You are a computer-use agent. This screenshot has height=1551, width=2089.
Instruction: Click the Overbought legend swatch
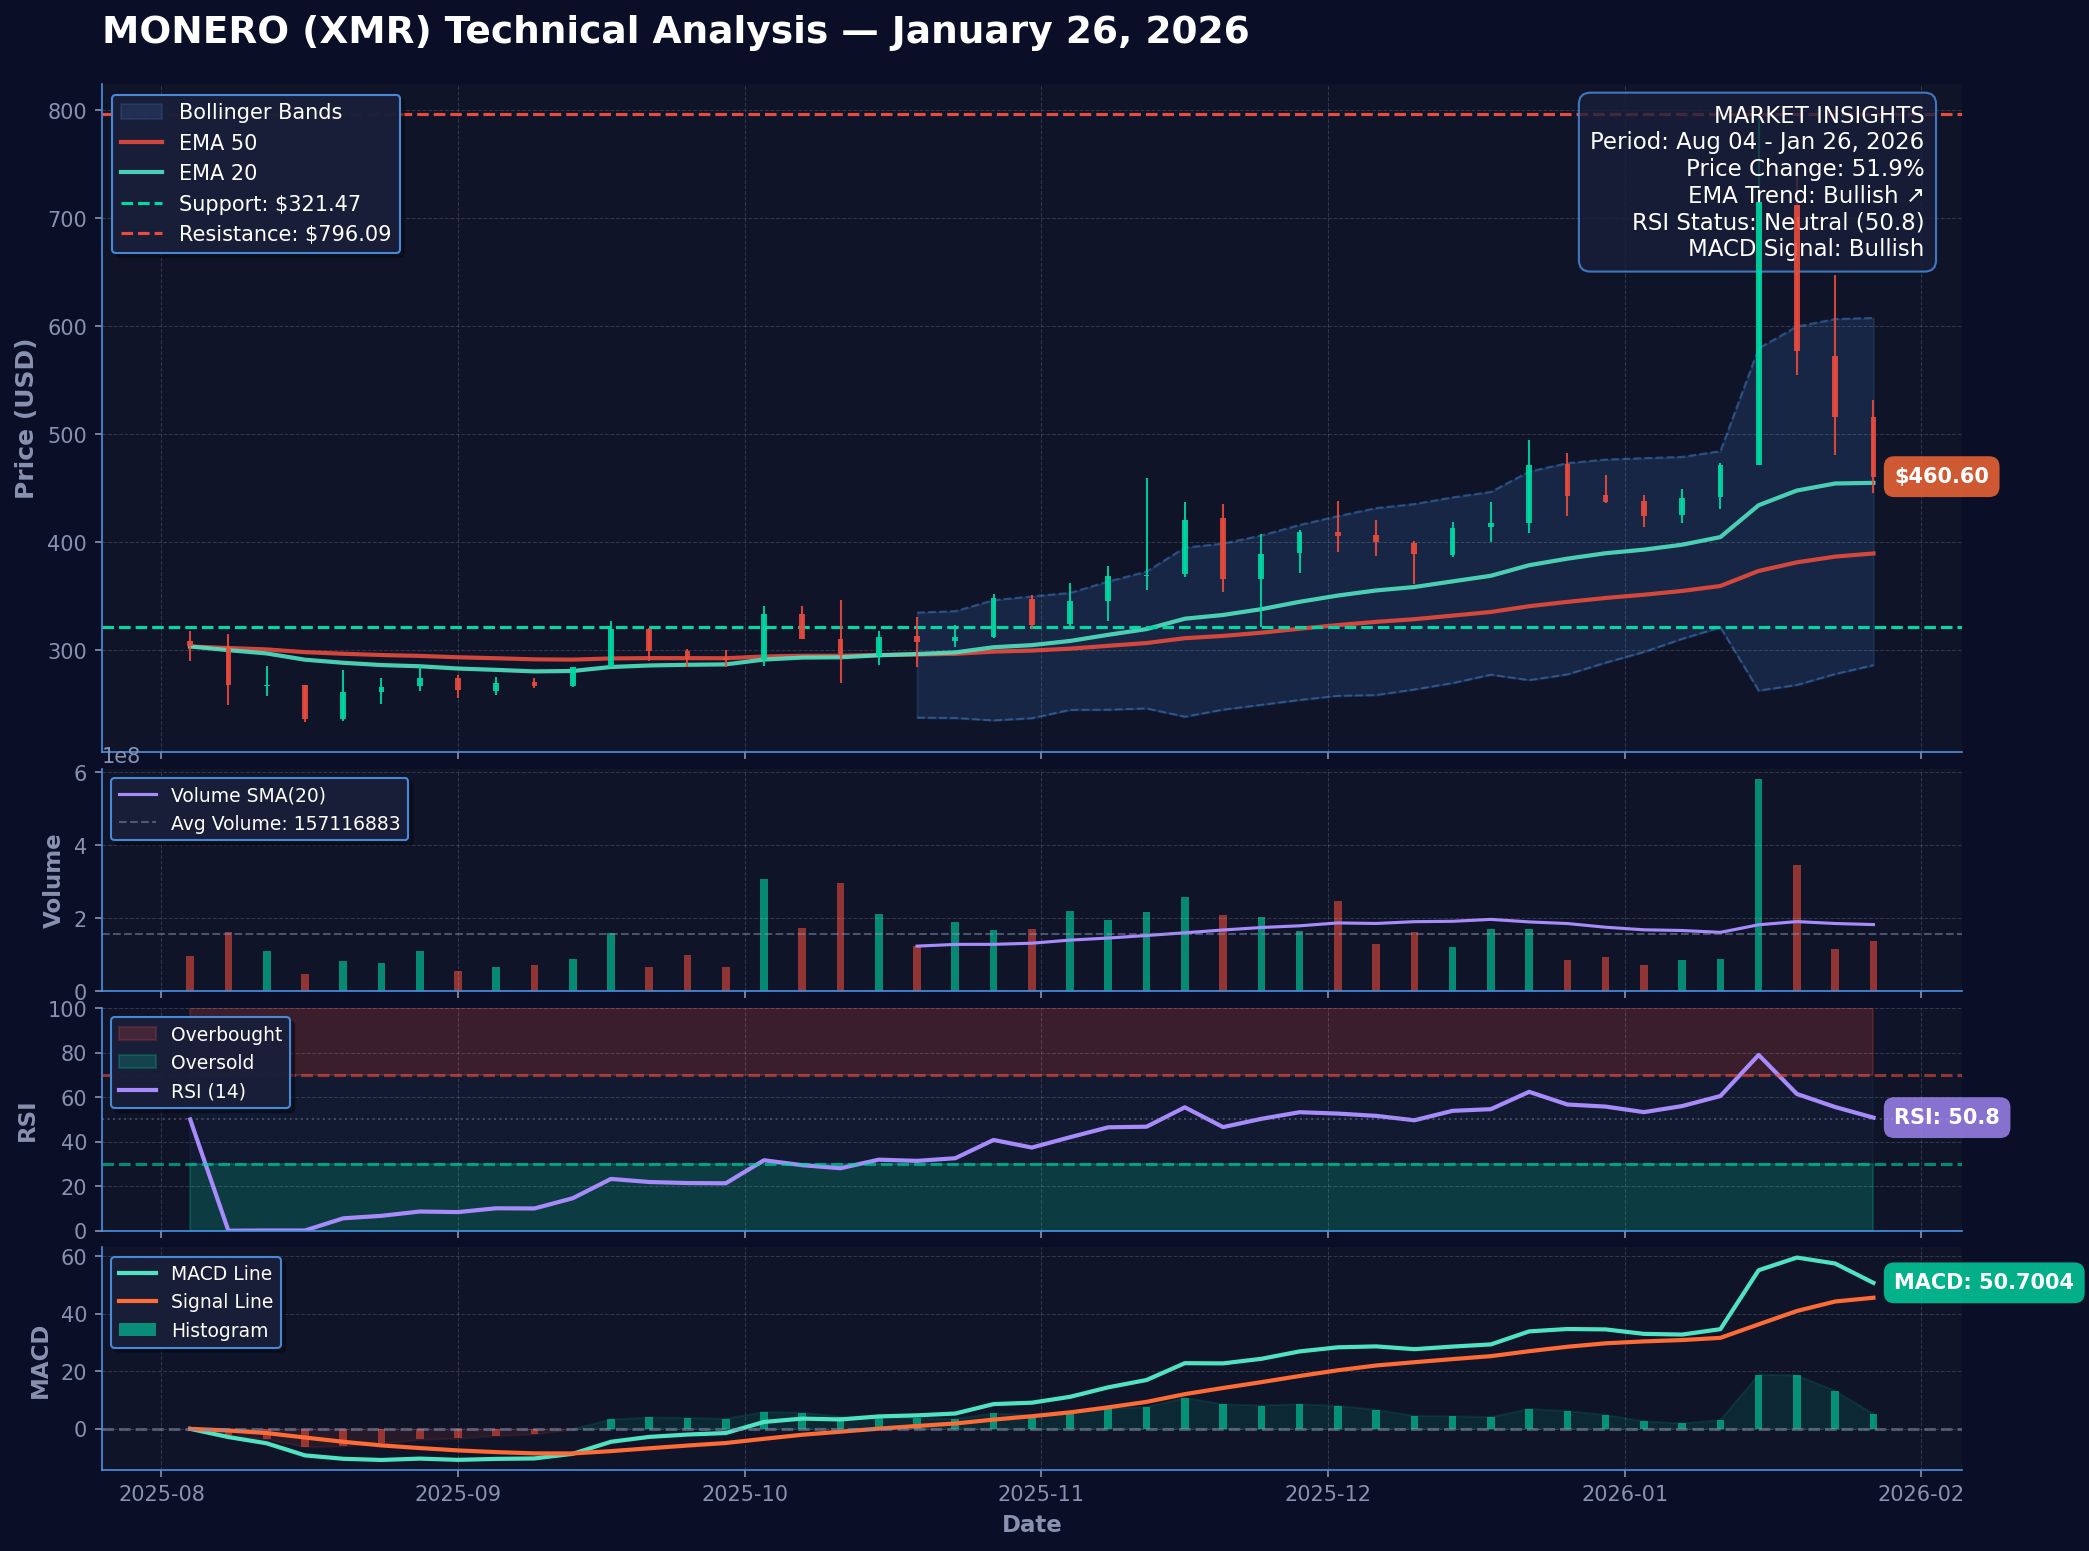click(137, 1034)
